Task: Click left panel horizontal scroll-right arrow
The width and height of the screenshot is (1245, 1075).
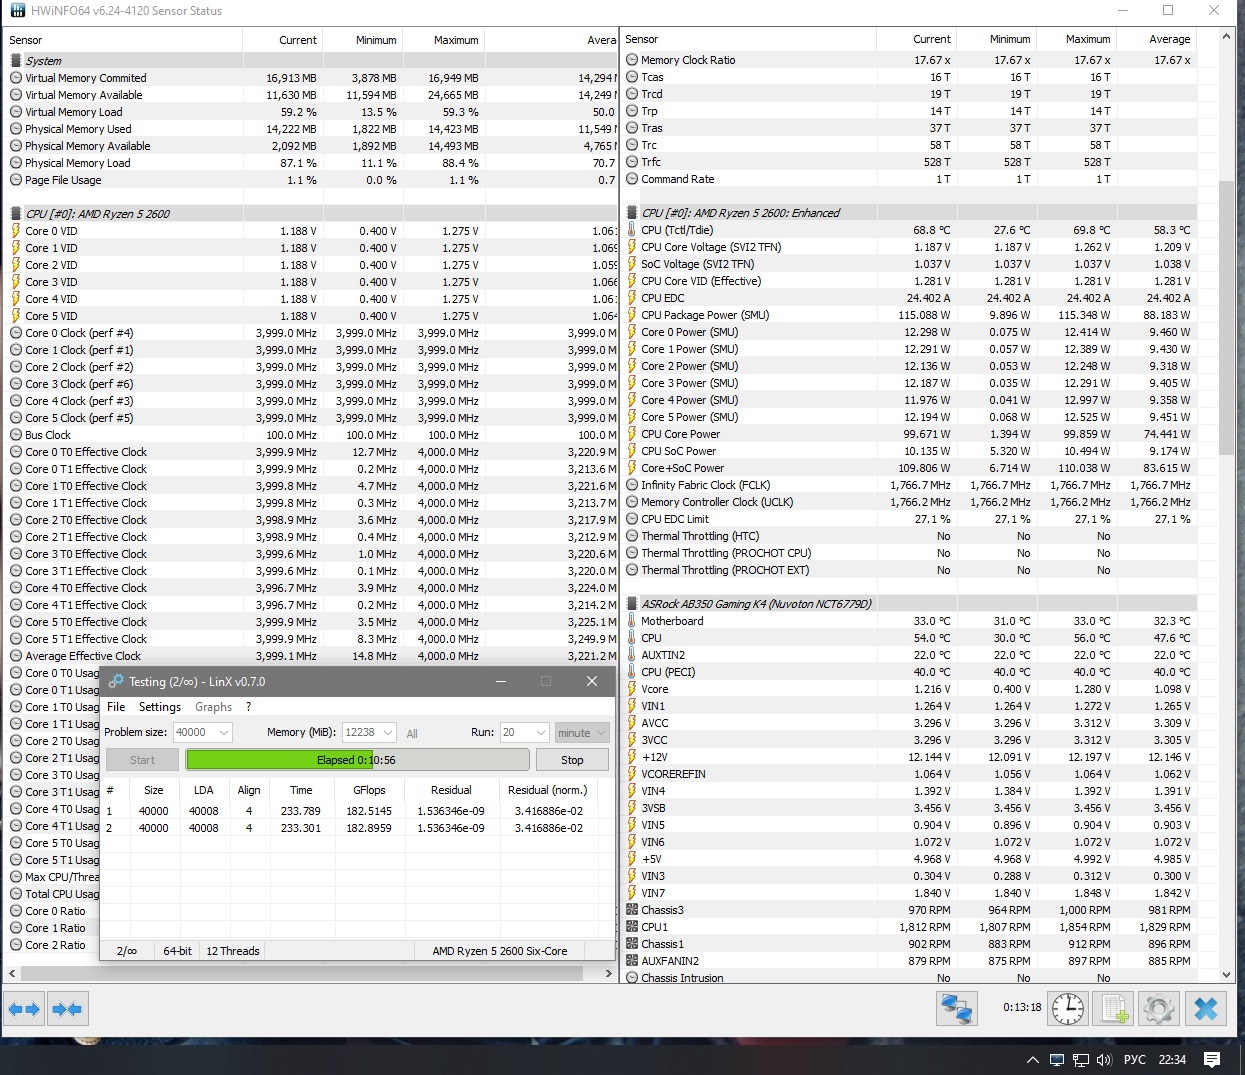Action: [x=609, y=973]
